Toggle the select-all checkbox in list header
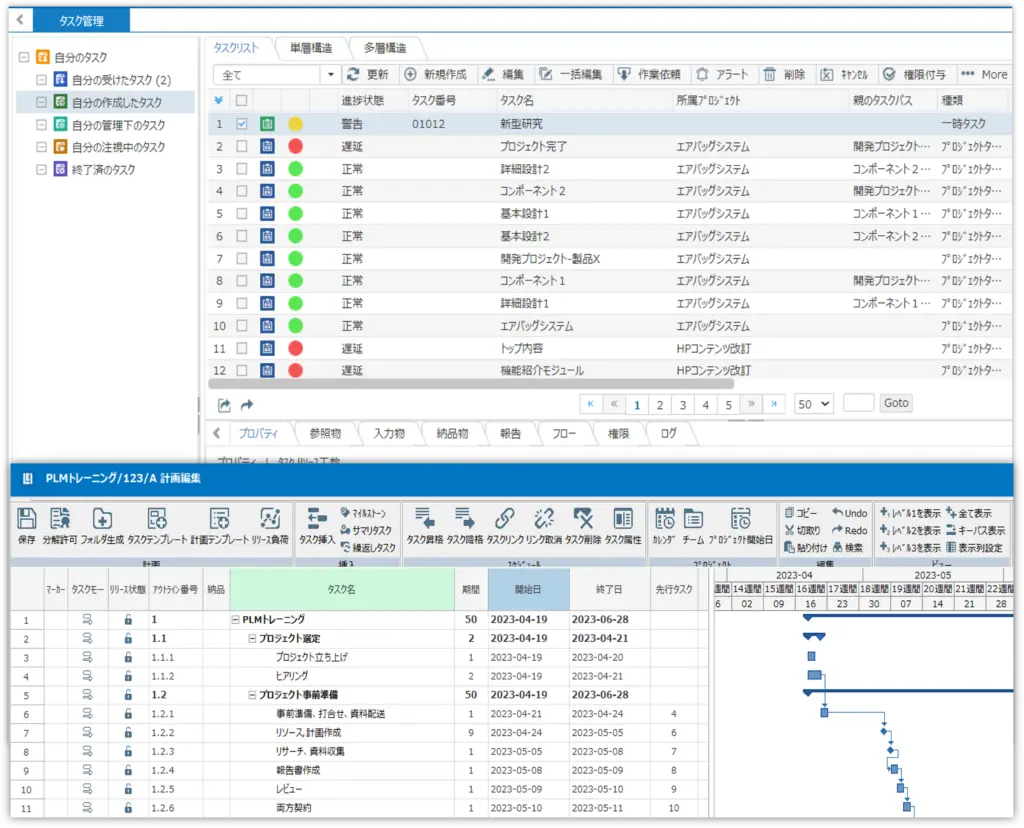This screenshot has width=1024, height=828. 242,101
